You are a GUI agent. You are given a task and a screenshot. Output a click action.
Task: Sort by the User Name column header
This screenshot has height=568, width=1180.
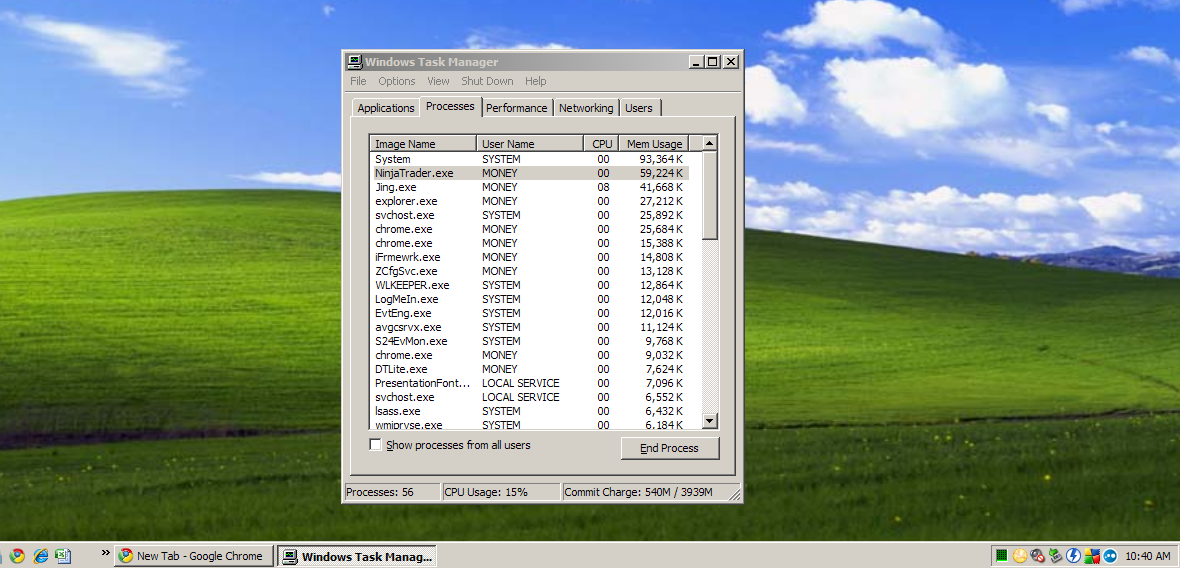[x=530, y=144]
